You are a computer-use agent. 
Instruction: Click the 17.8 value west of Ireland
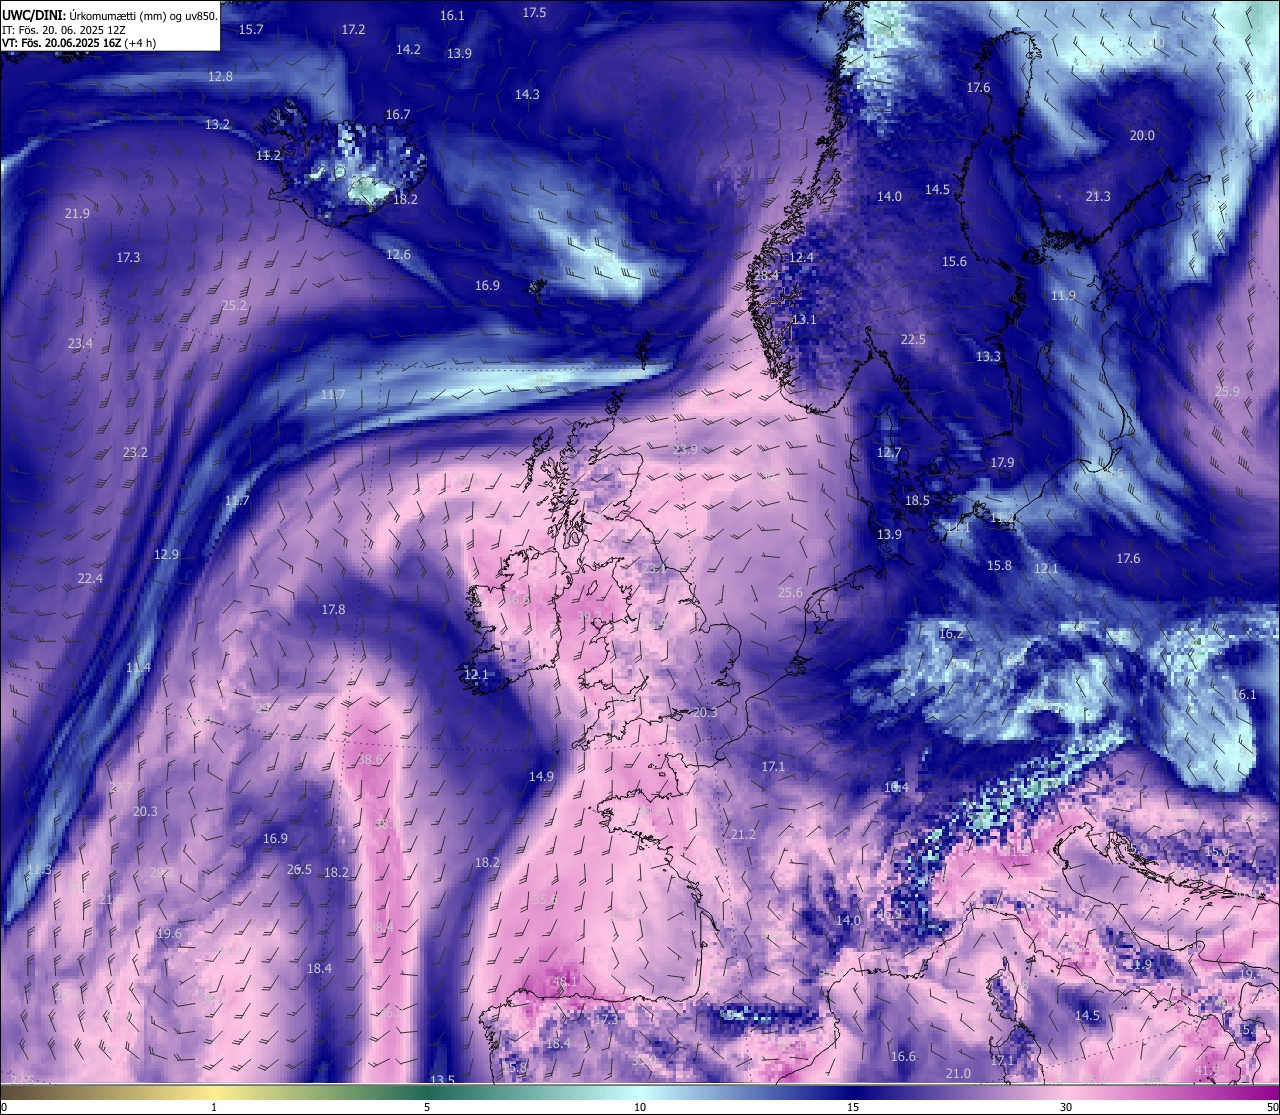pyautogui.click(x=333, y=610)
